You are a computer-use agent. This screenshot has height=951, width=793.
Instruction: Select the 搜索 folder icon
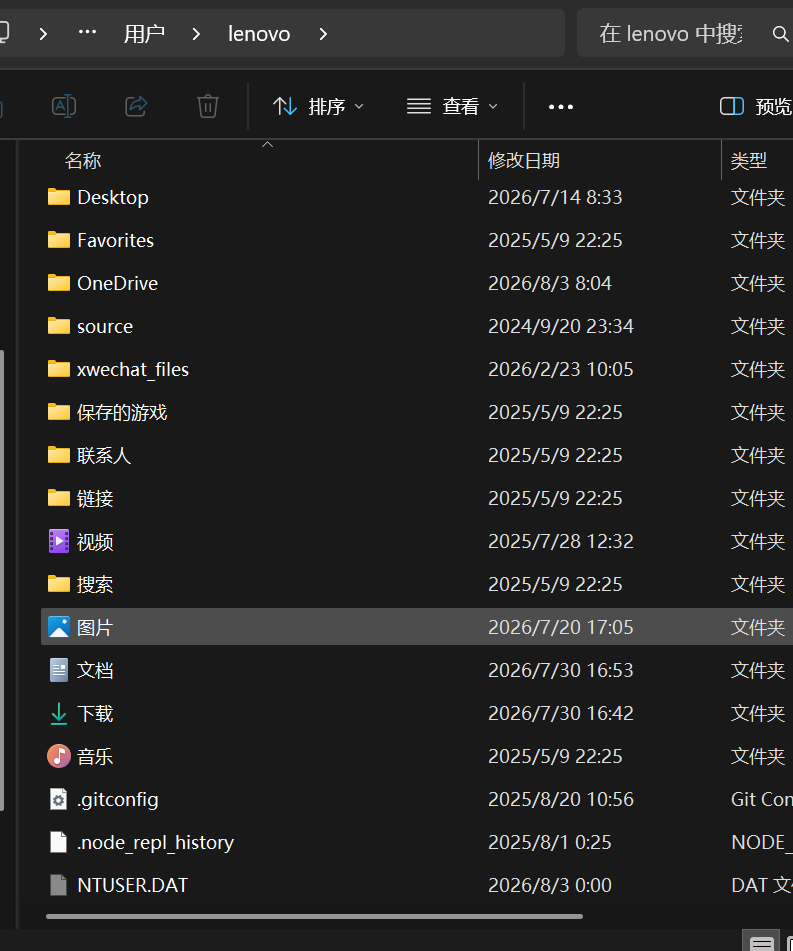pyautogui.click(x=59, y=584)
